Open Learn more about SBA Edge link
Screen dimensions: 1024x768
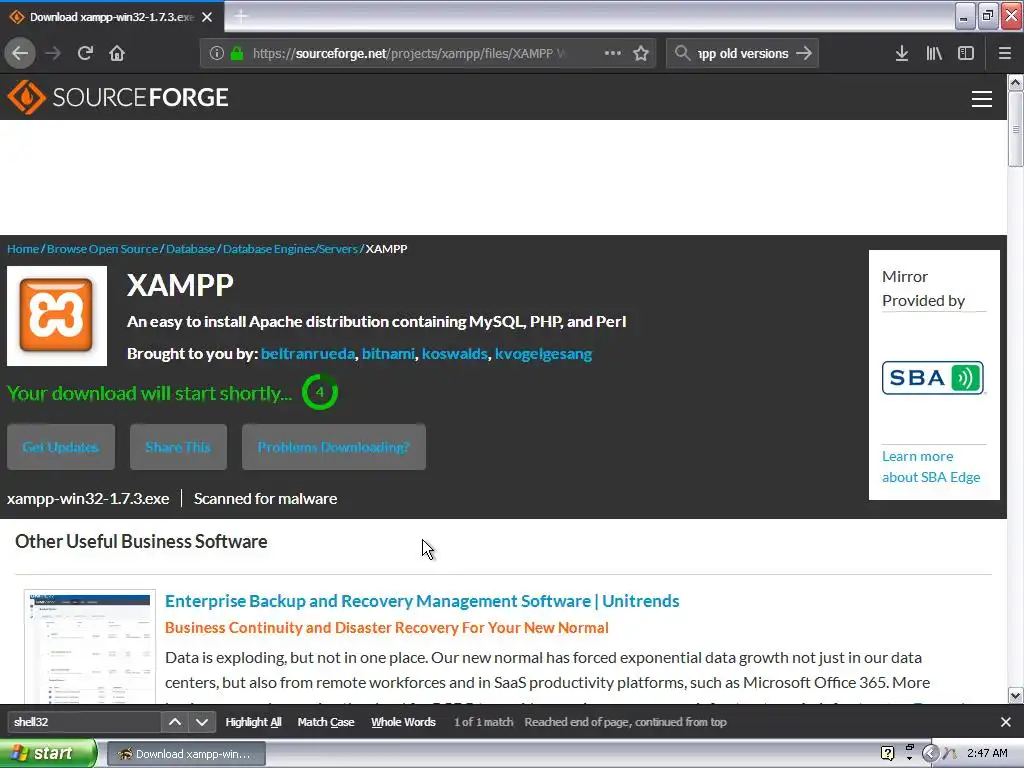[x=931, y=466]
